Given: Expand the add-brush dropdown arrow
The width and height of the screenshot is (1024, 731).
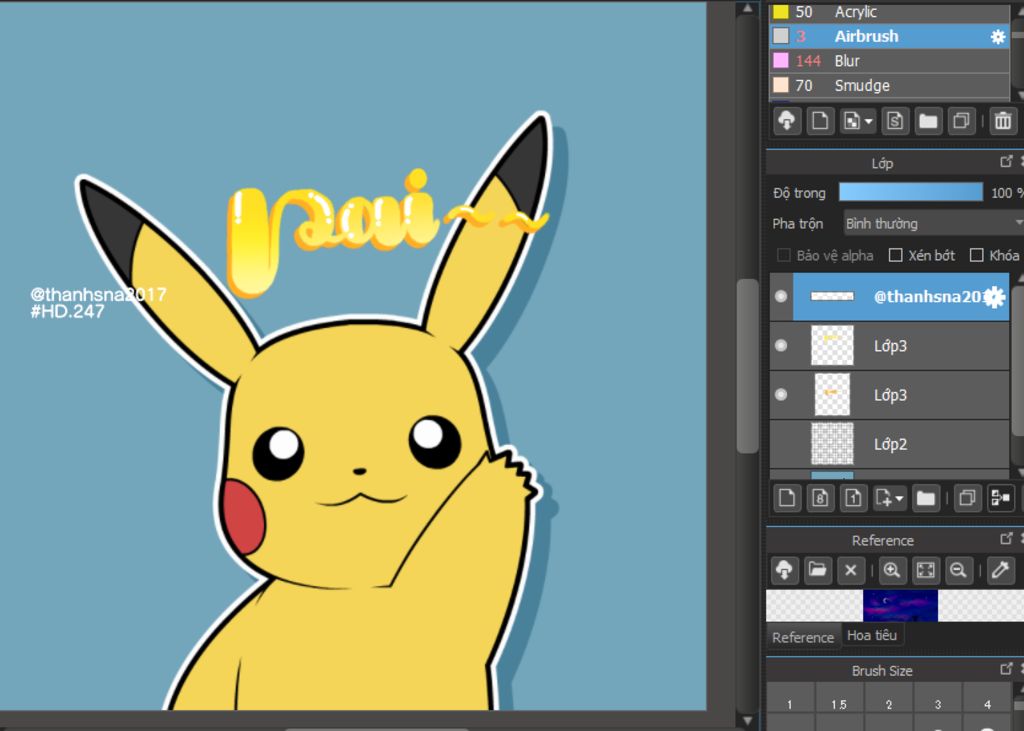Looking at the screenshot, I should click(x=869, y=122).
